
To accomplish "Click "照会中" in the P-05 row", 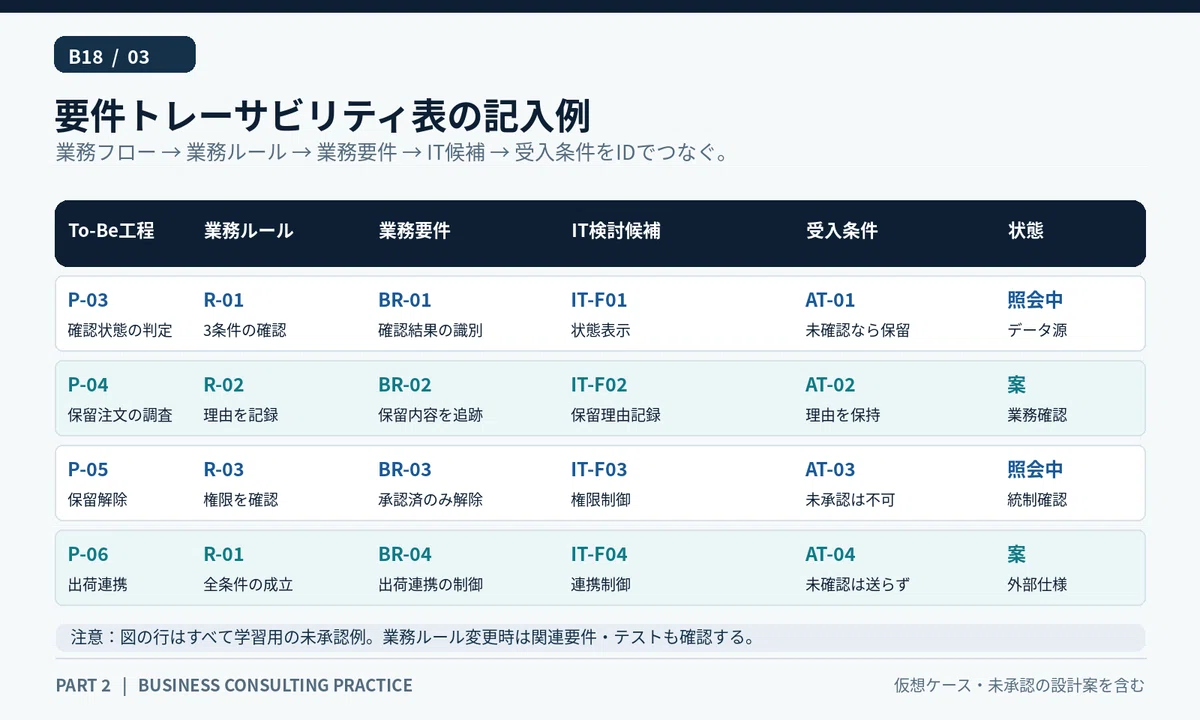I will [x=1035, y=470].
